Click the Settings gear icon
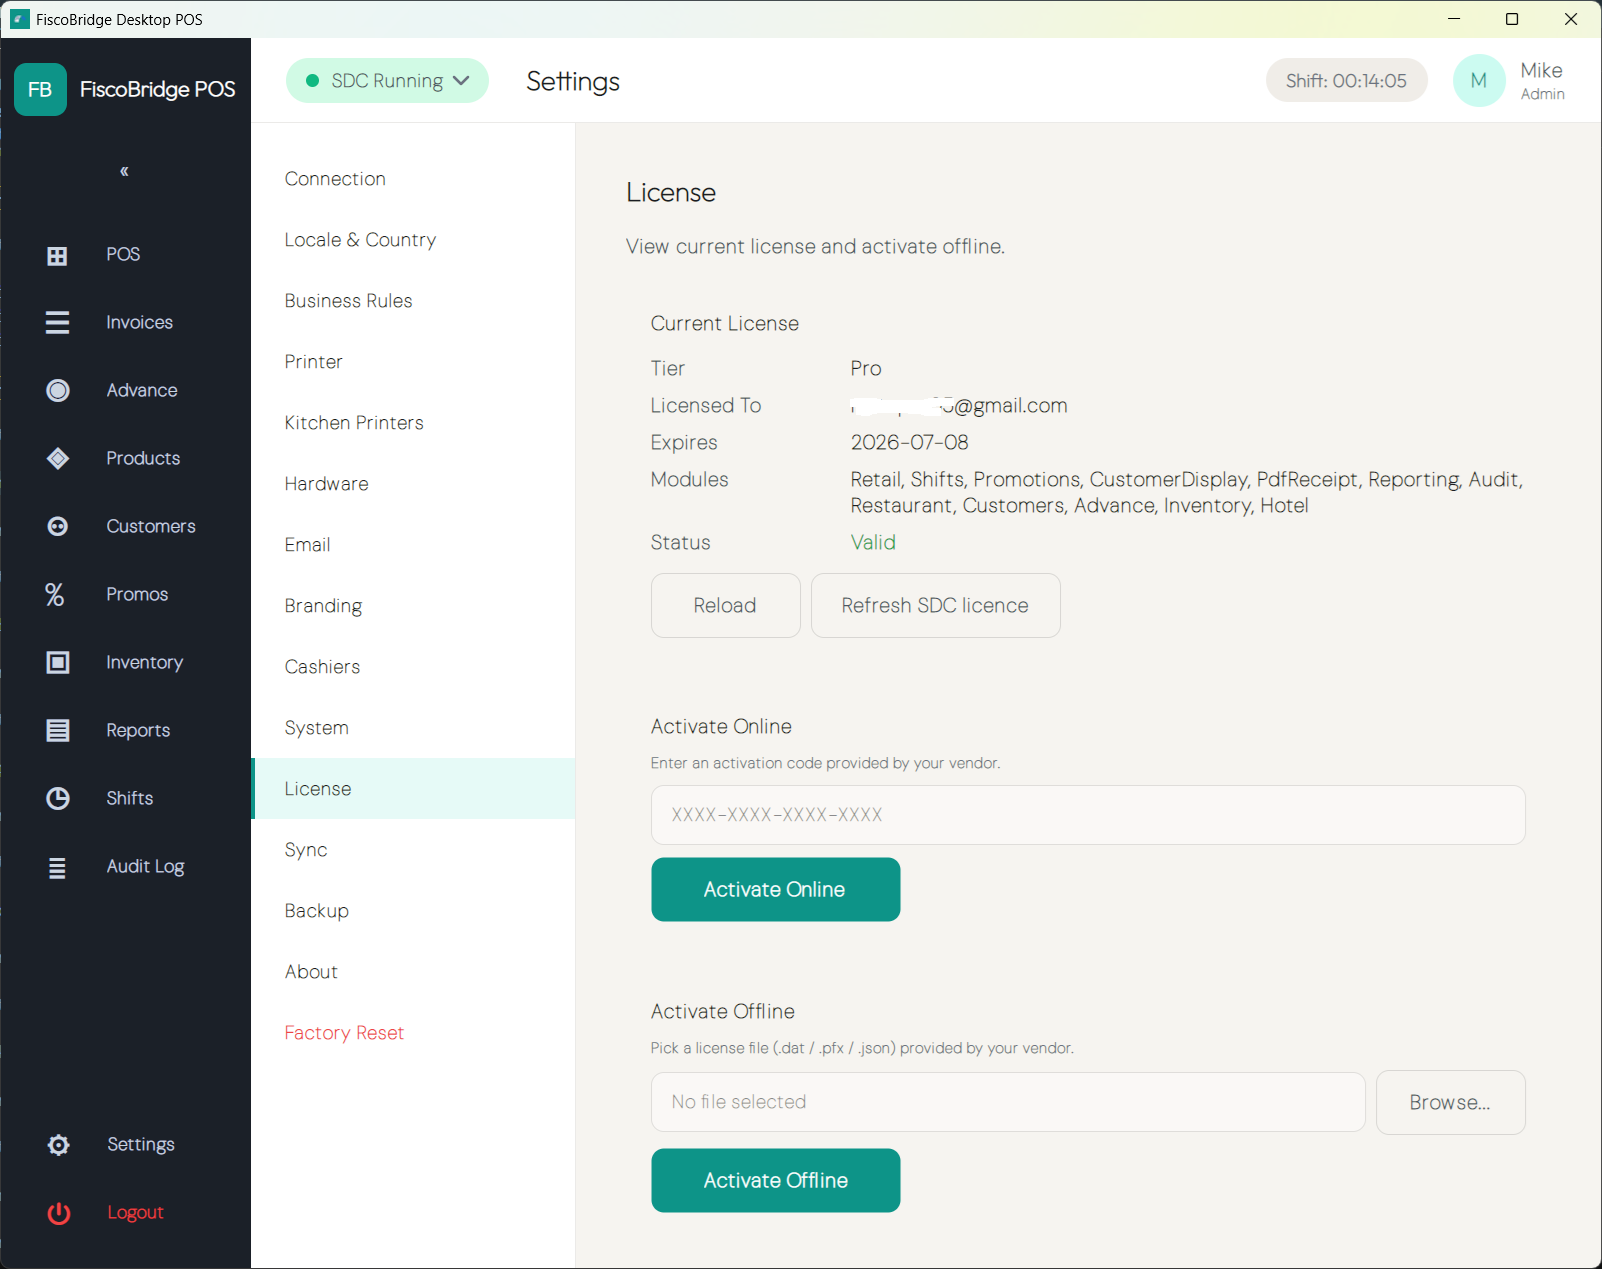1602x1269 pixels. coord(59,1145)
